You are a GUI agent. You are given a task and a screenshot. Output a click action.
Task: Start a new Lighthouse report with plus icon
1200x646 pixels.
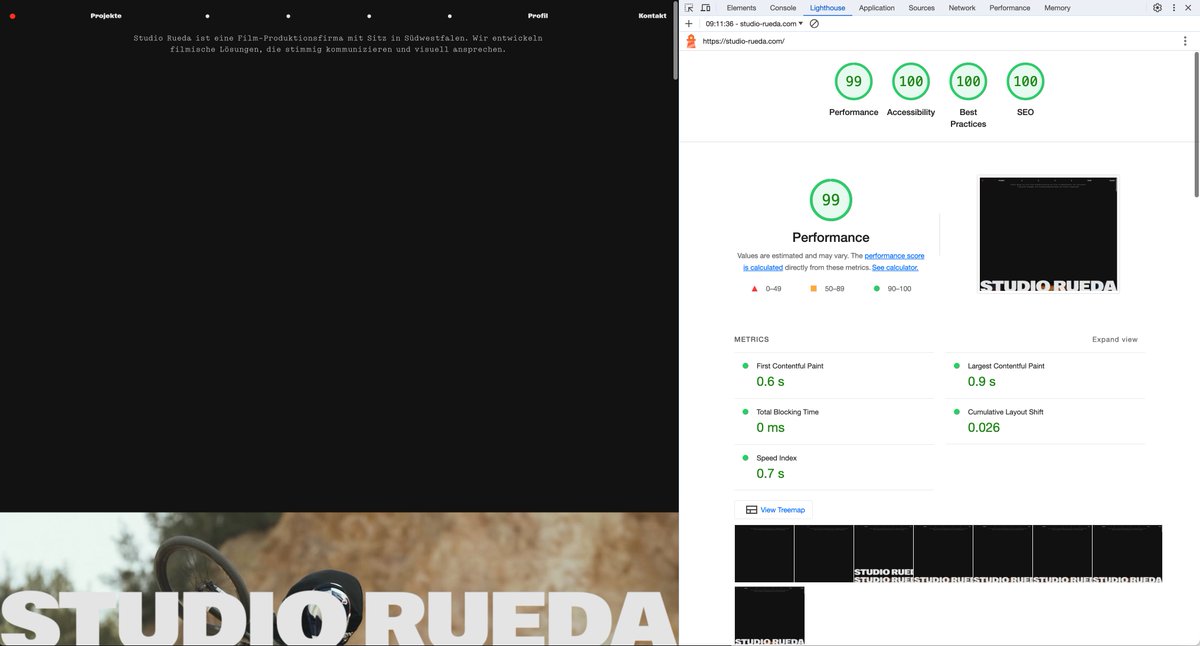[x=689, y=23]
